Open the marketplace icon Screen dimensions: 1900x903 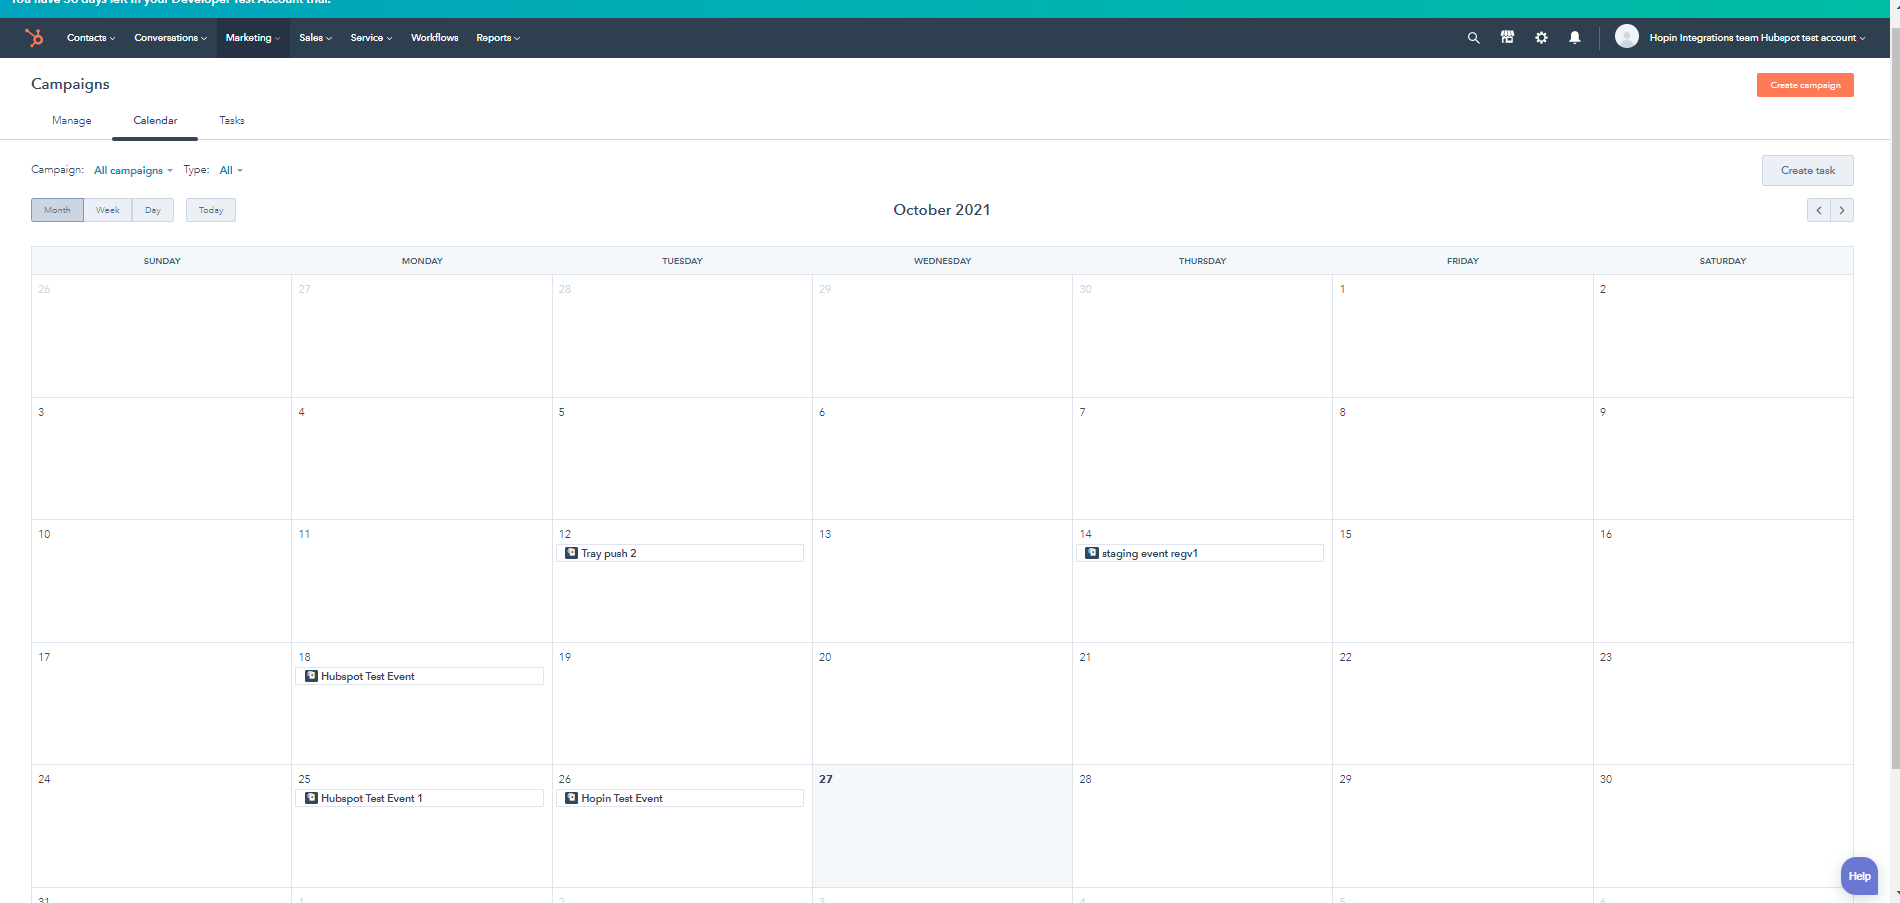(x=1507, y=38)
